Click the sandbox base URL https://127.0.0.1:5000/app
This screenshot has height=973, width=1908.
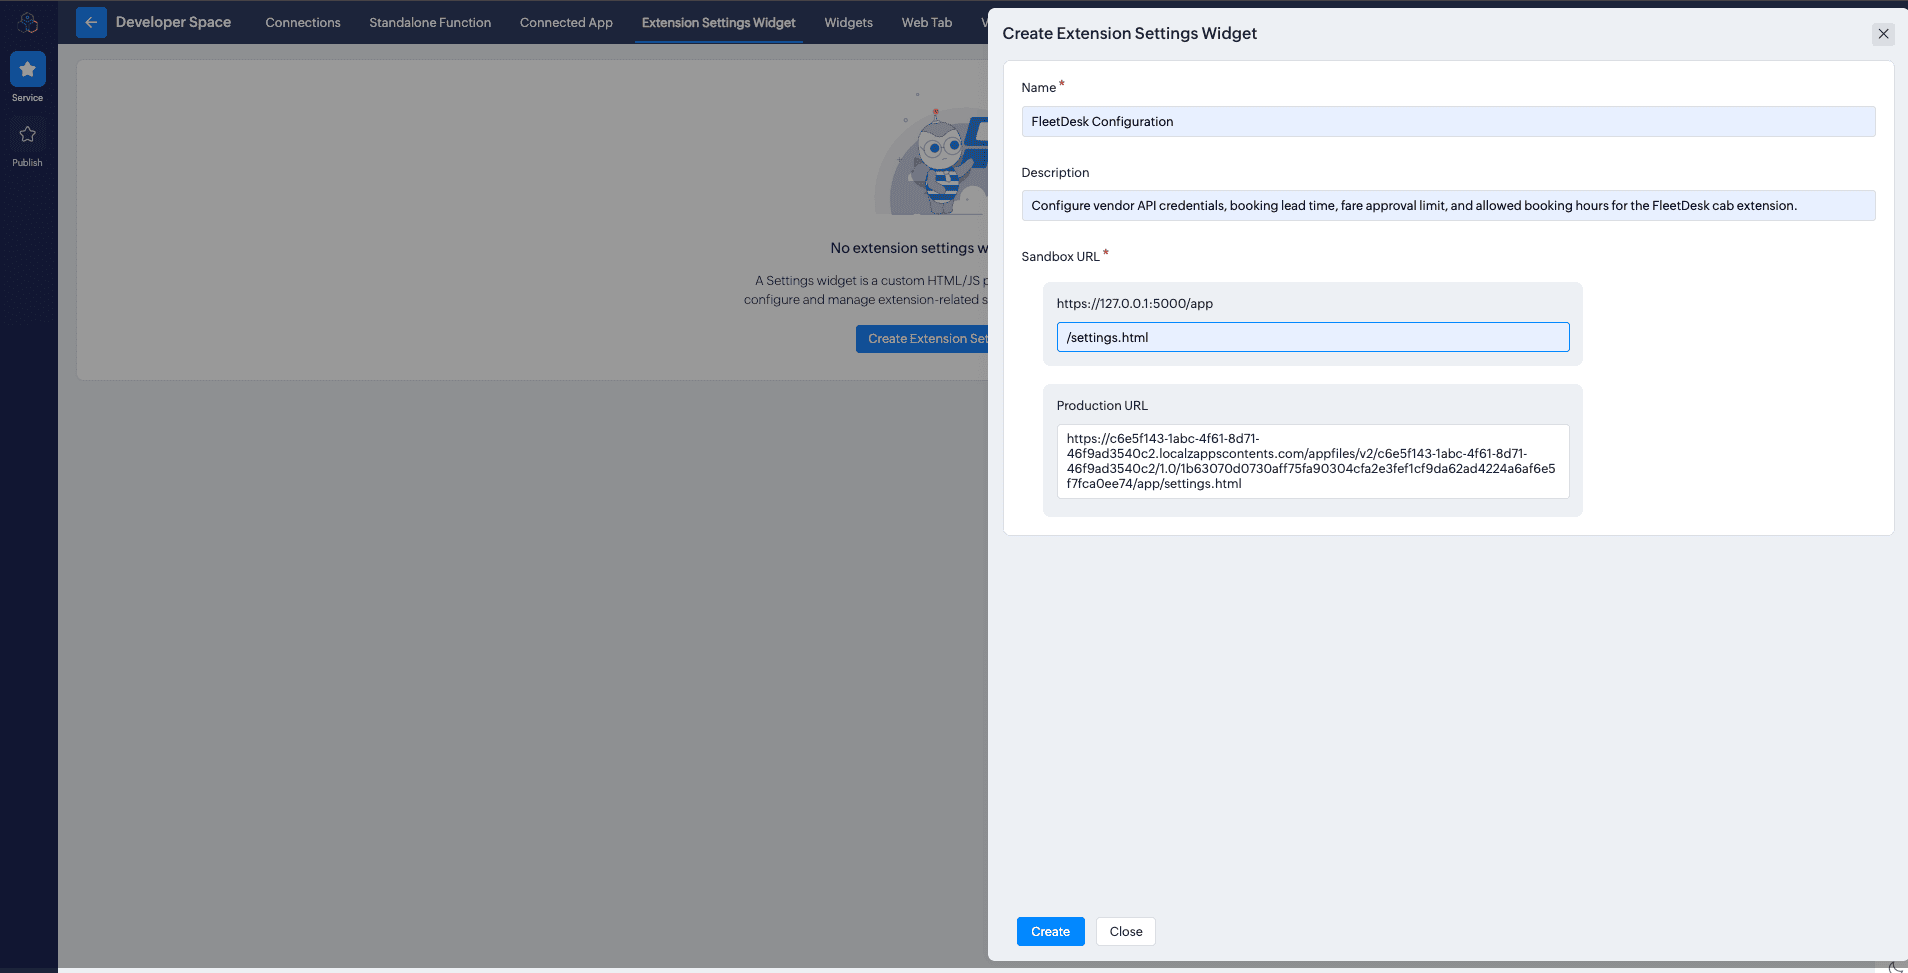point(1135,304)
